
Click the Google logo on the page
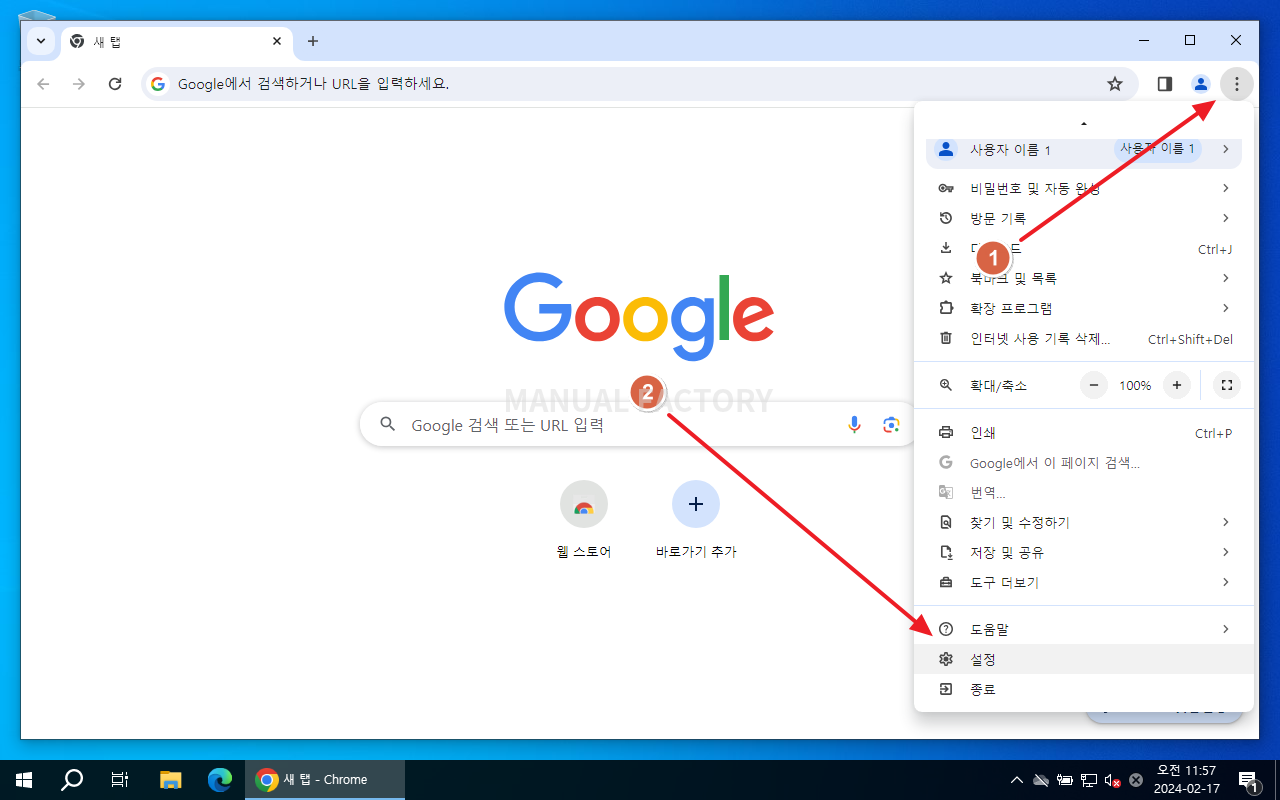point(639,316)
